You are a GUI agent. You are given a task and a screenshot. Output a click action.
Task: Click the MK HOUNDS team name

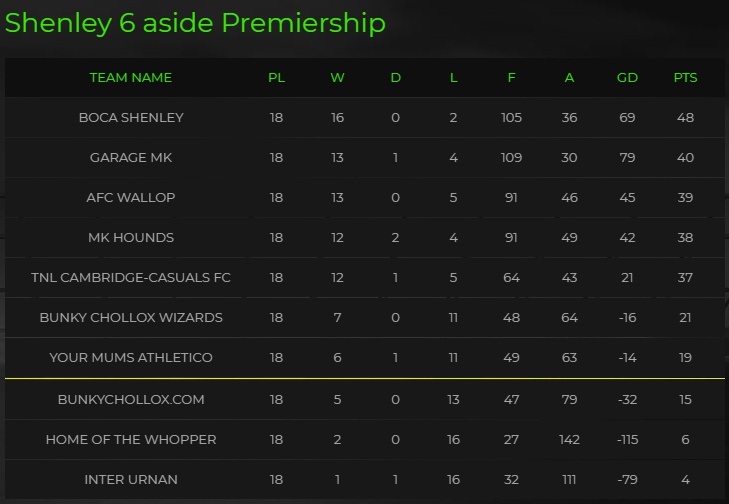(131, 238)
